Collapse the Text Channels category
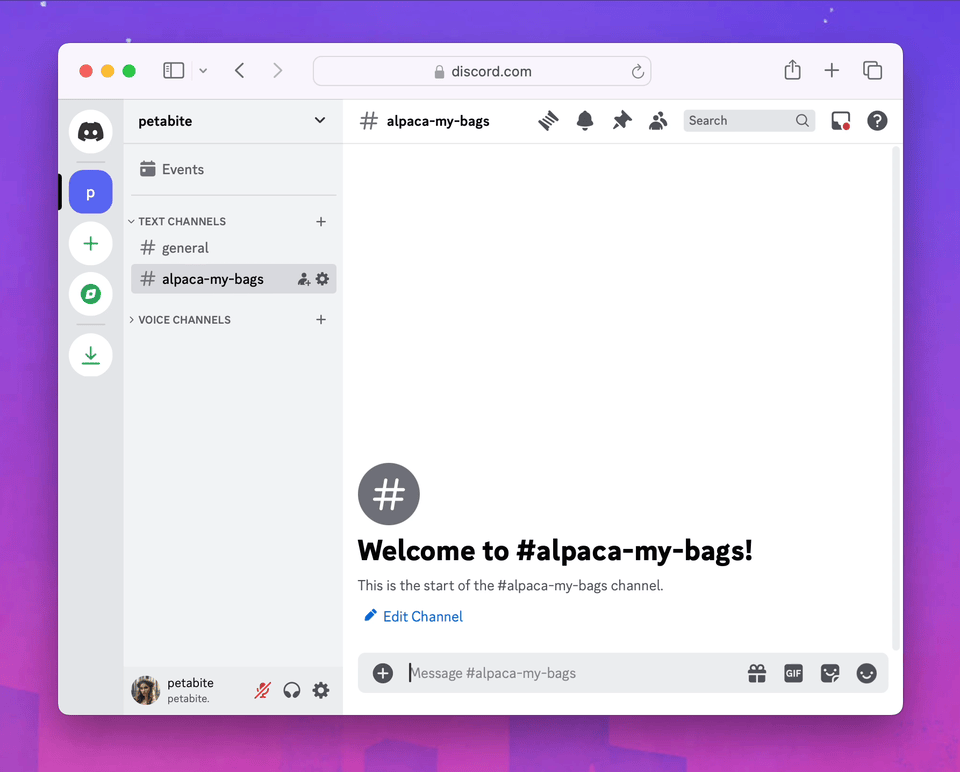The width and height of the screenshot is (960, 772). pyautogui.click(x=181, y=221)
